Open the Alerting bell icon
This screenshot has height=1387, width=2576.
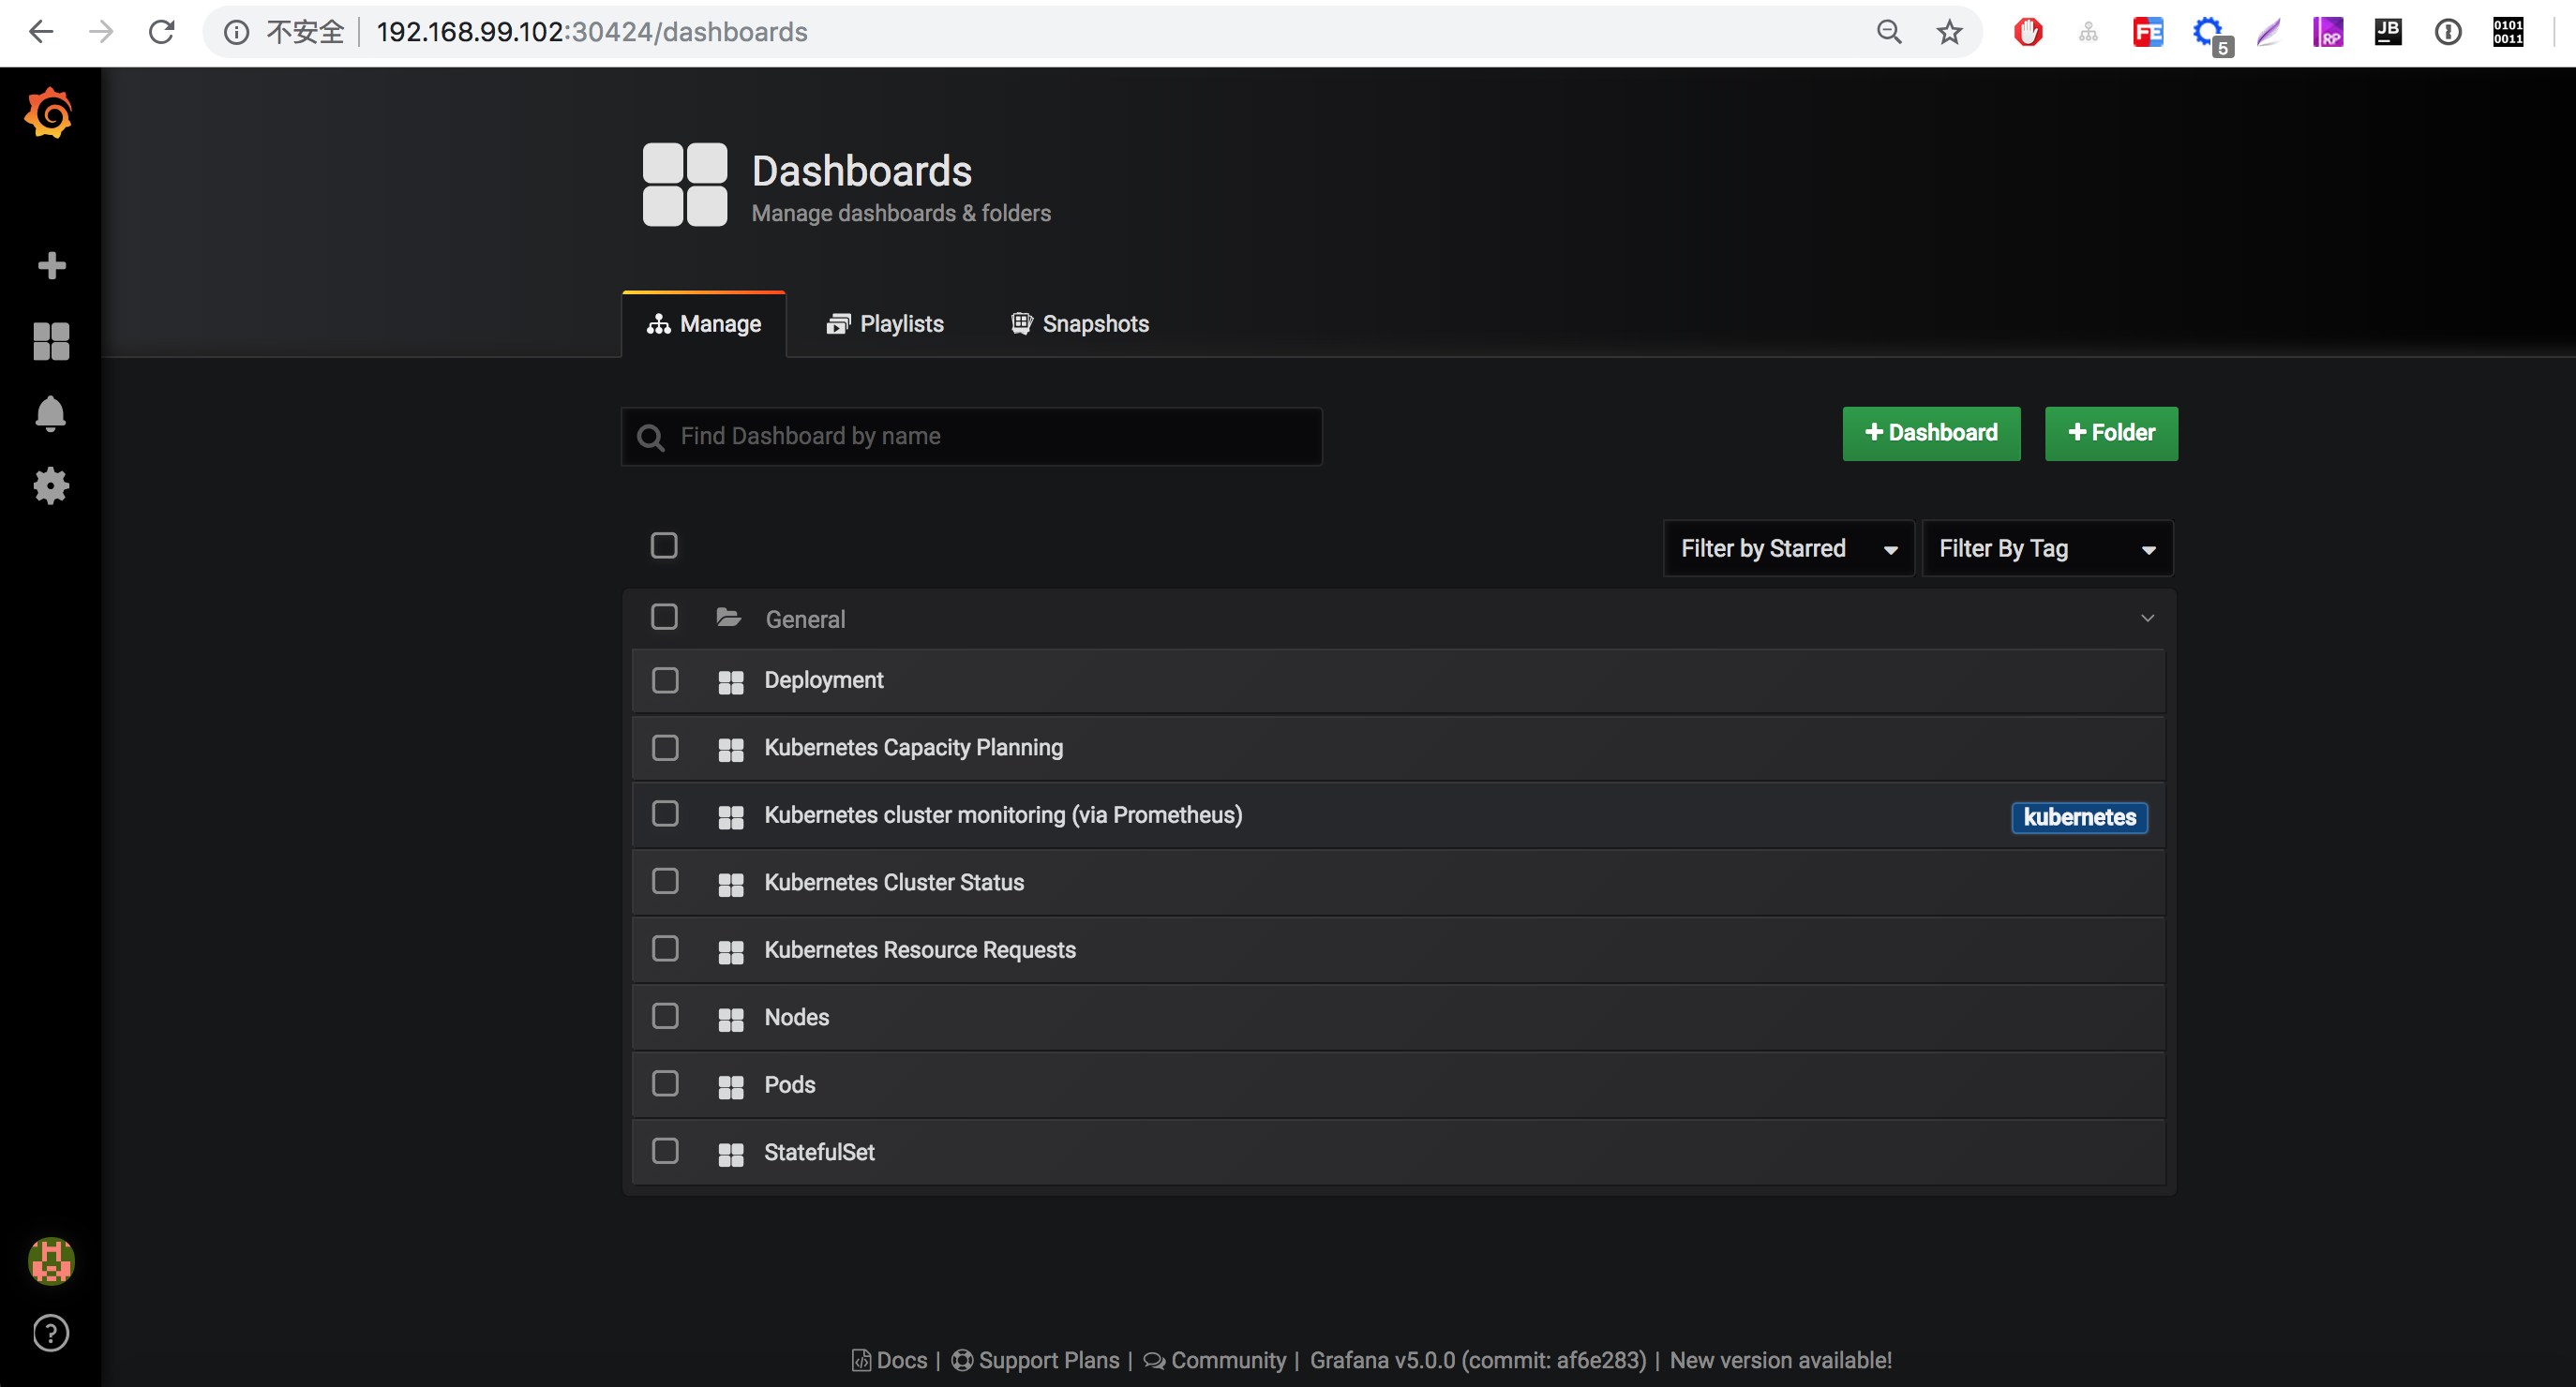[51, 413]
